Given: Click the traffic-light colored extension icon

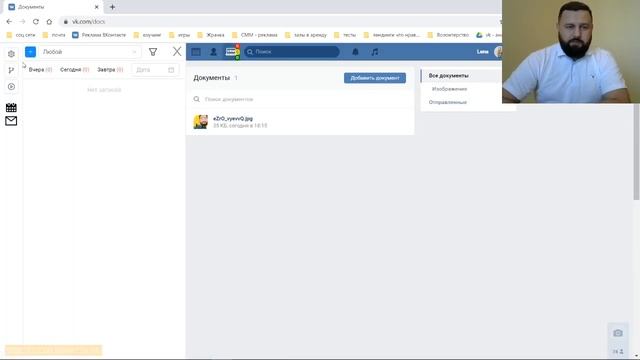Looking at the screenshot, I should click(x=232, y=52).
